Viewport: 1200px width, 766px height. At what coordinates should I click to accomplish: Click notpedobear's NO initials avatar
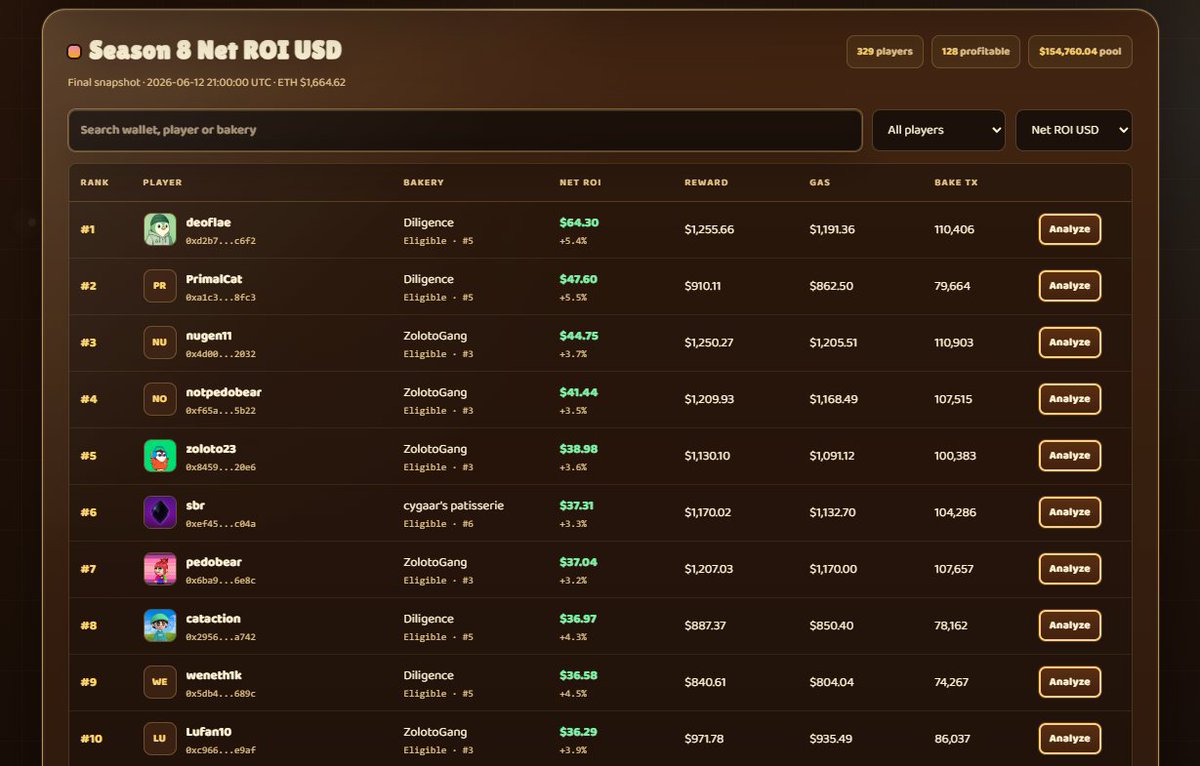[x=160, y=399]
